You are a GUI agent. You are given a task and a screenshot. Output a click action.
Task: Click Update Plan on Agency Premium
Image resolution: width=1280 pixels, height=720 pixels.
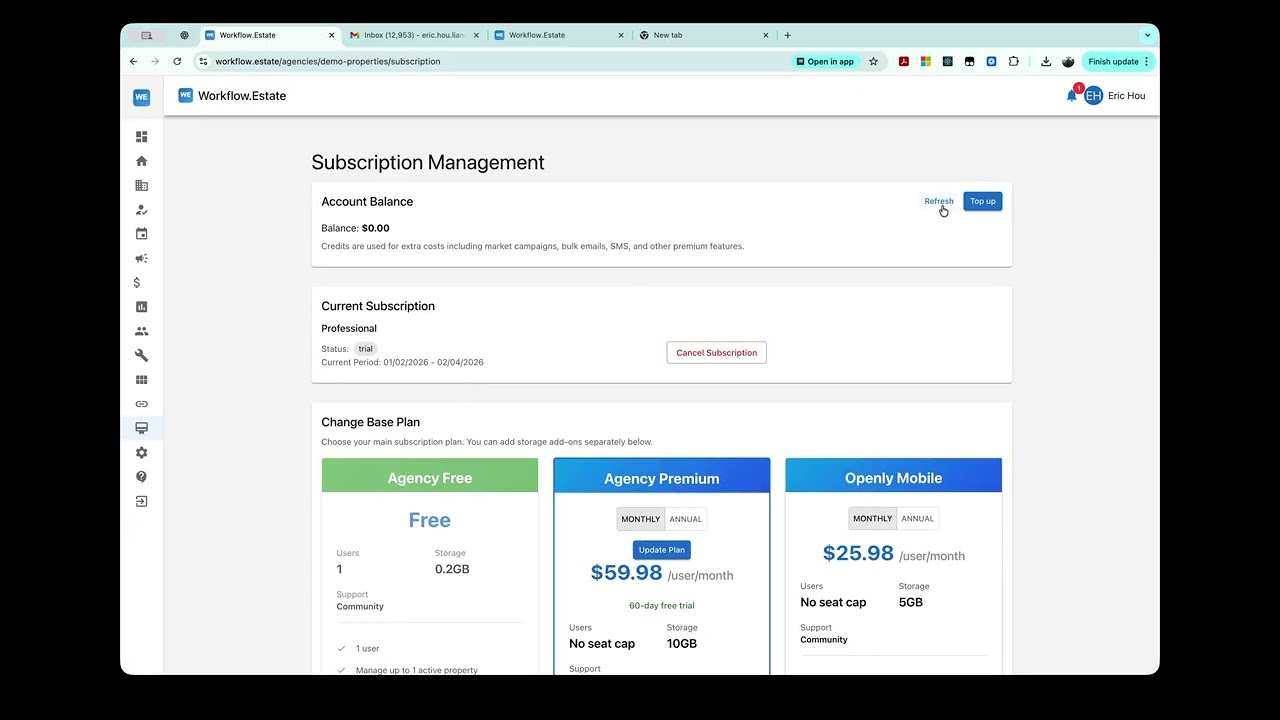[662, 550]
